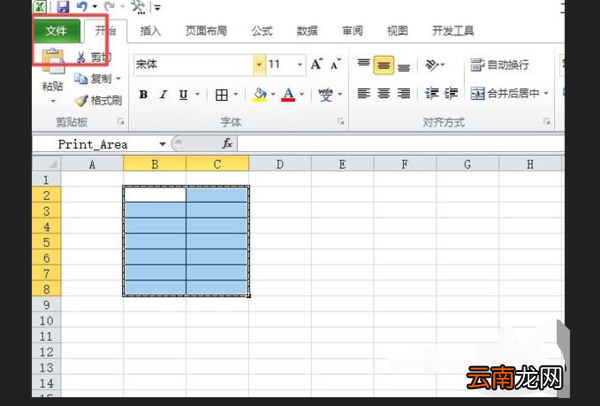The image size is (600, 406).
Task: Open the borders dropdown arrow
Action: [x=236, y=94]
